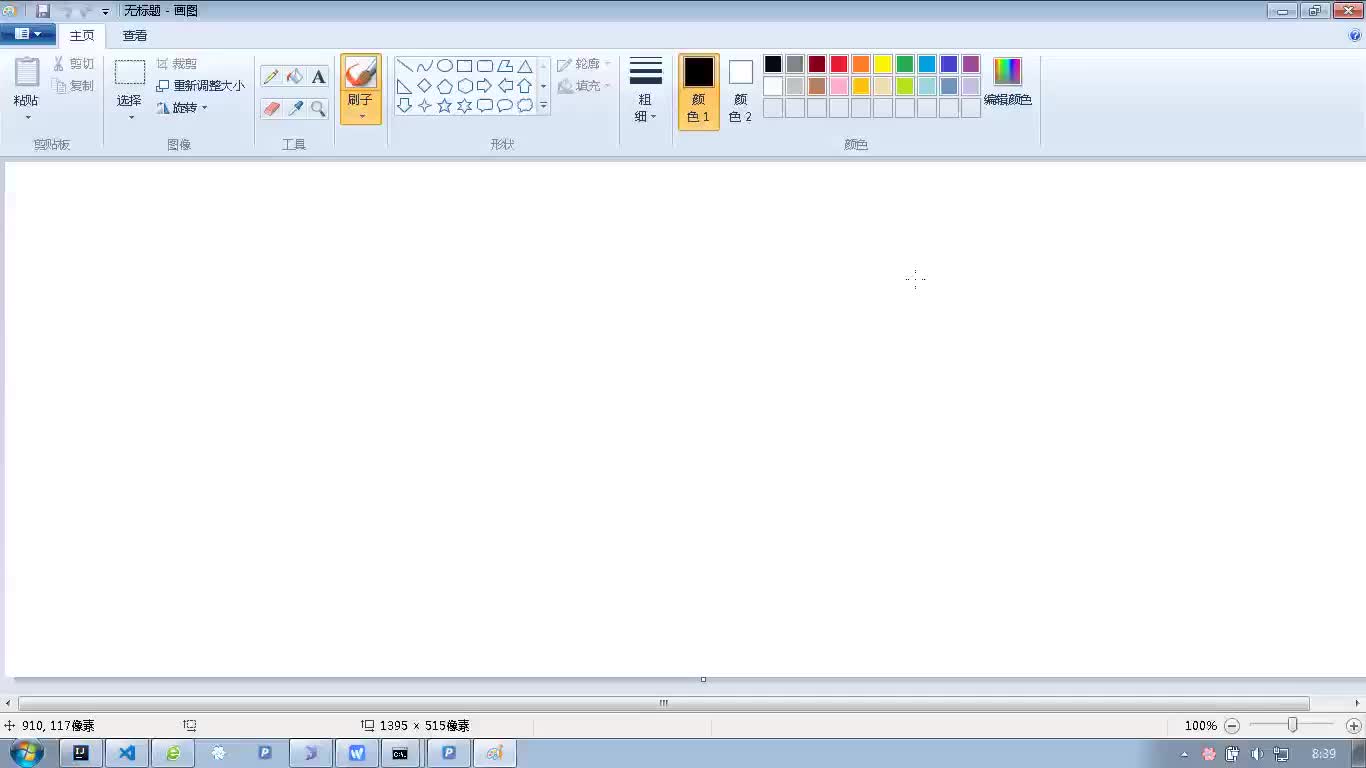Open Edit colors (编辑颜色) dialog
This screenshot has width=1366, height=768.
click(x=1008, y=82)
